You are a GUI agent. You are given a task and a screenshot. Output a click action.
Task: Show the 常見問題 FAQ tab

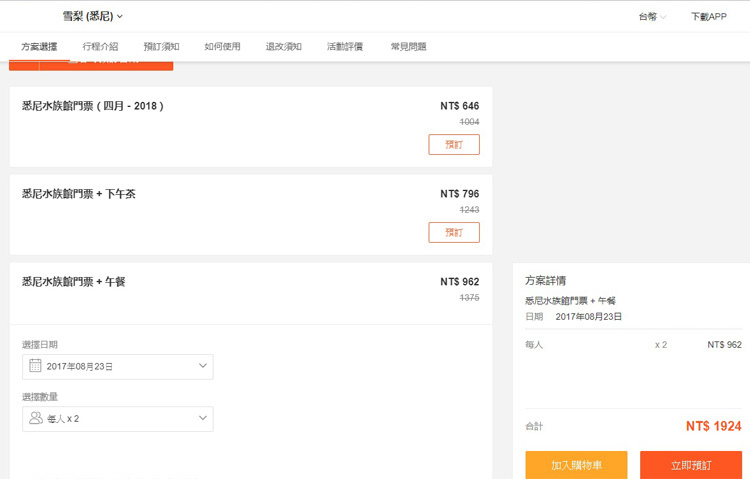pos(408,46)
